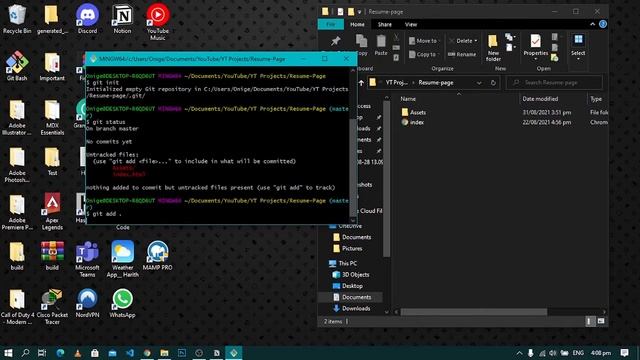The height and width of the screenshot is (360, 640).
Task: Open the Windows Start button
Action: pos(8,353)
